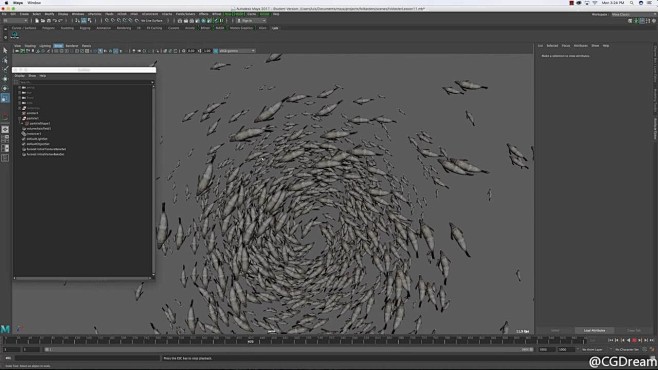The width and height of the screenshot is (658, 370).
Task: Select the arrow Select tool in toolbox
Action: coord(5,50)
